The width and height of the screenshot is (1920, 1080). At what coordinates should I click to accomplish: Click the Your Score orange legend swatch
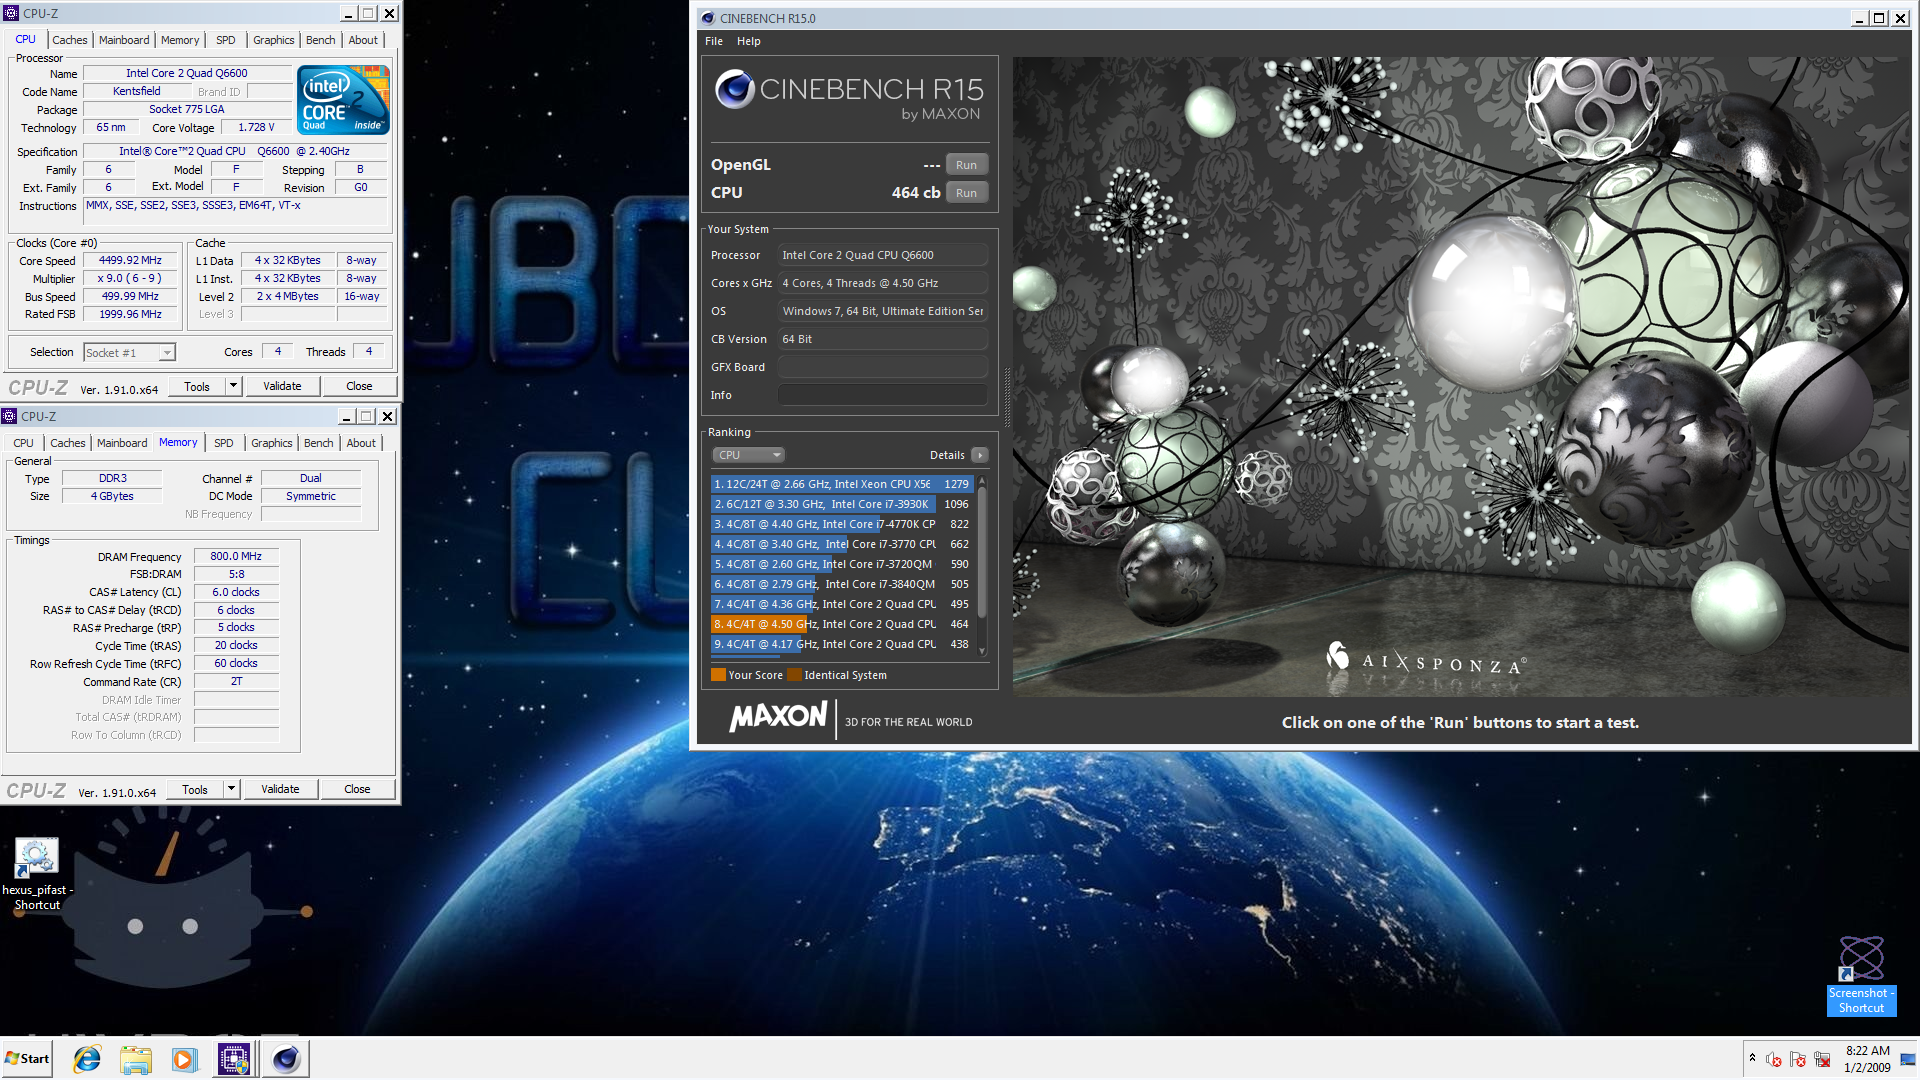718,675
